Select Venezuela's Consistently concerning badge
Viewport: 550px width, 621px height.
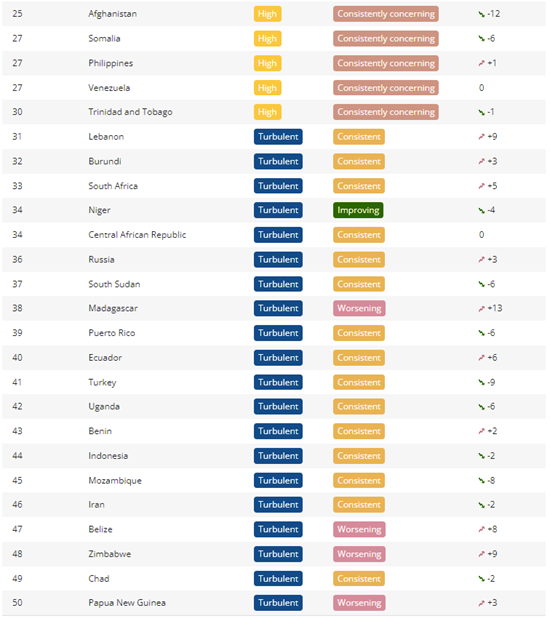pyautogui.click(x=386, y=88)
